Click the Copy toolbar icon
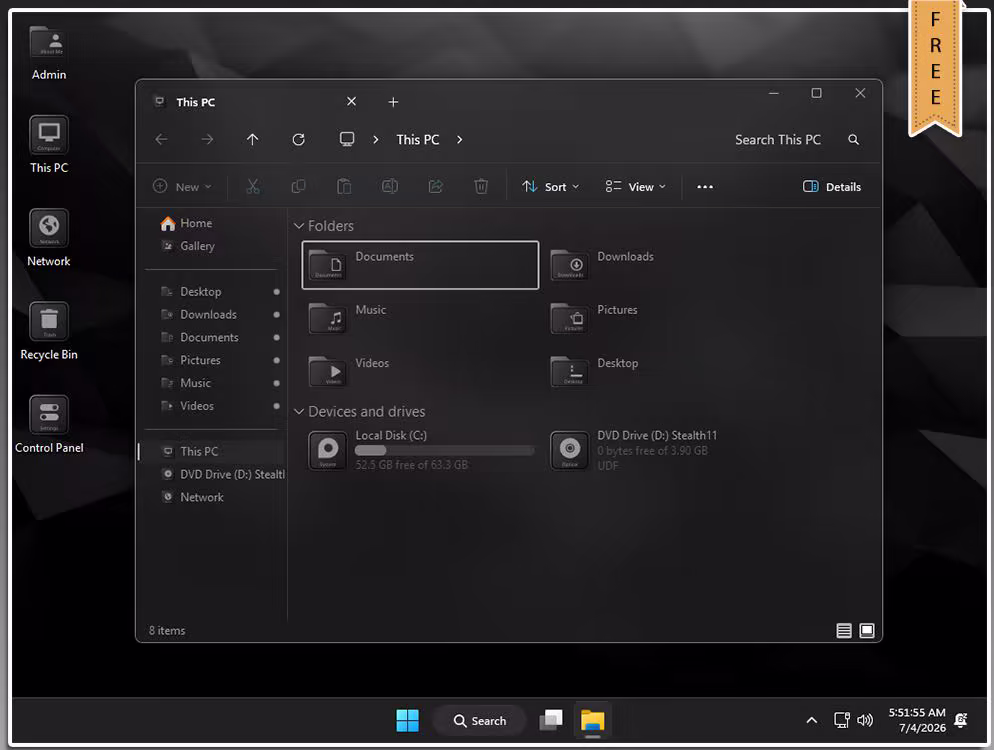The height and width of the screenshot is (750, 994). point(298,186)
